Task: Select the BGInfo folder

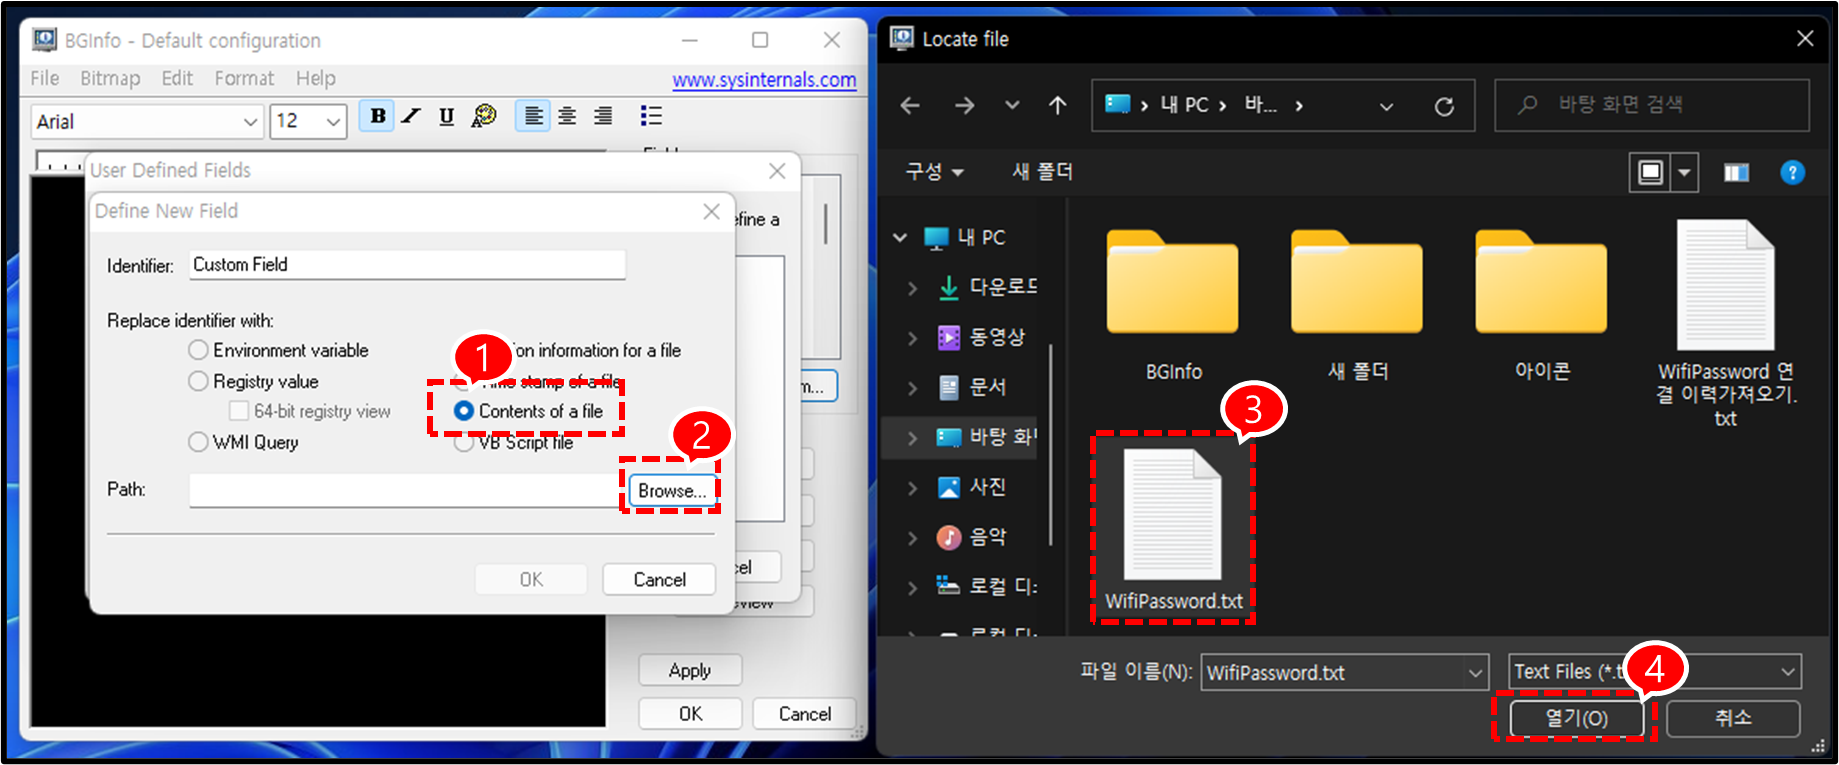Action: click(1173, 307)
